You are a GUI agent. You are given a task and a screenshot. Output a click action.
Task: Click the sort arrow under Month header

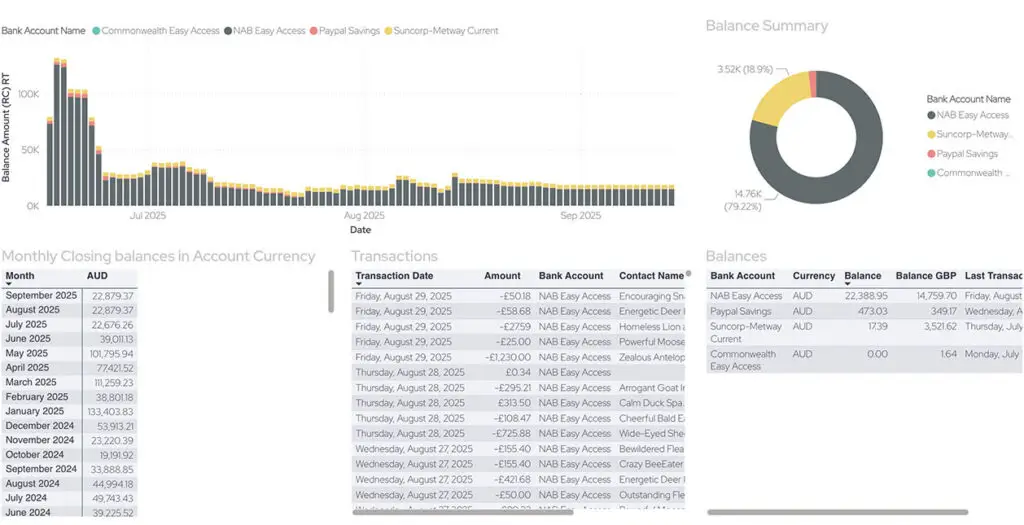[9, 285]
